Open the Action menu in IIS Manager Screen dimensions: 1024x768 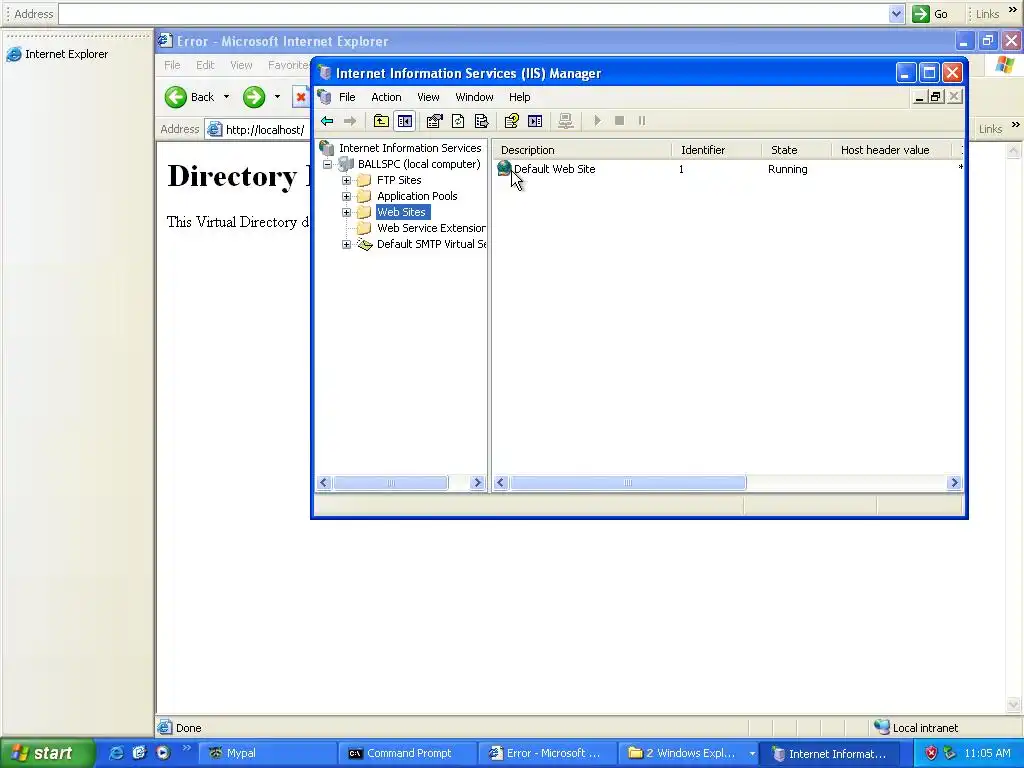pos(386,97)
